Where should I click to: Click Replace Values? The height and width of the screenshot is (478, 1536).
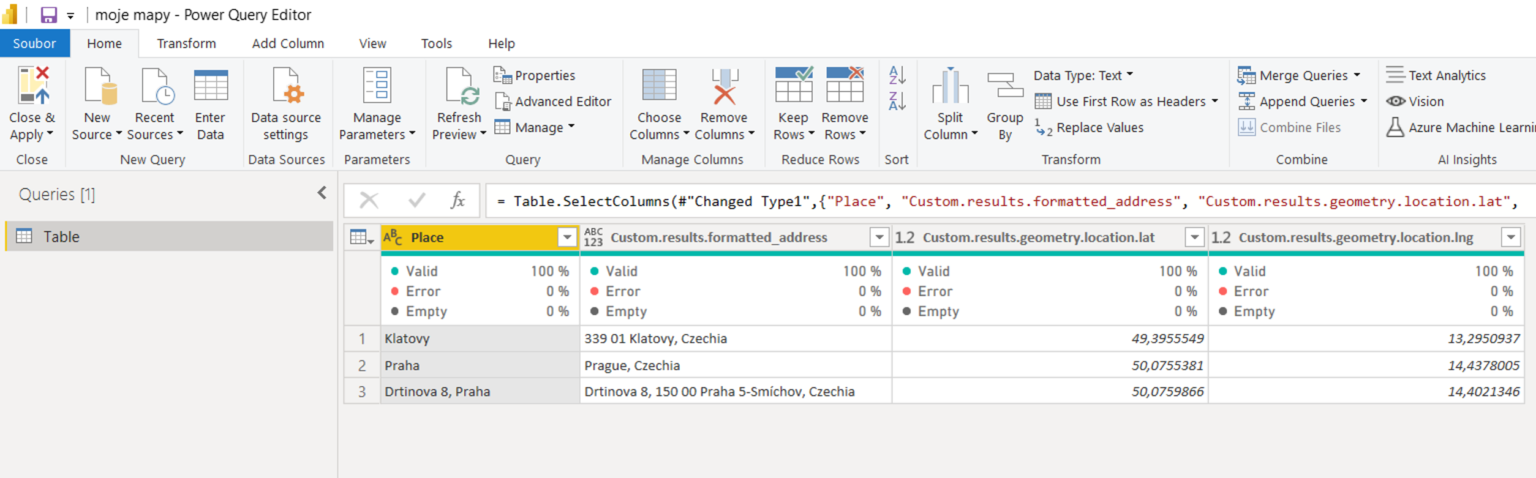pos(1089,127)
